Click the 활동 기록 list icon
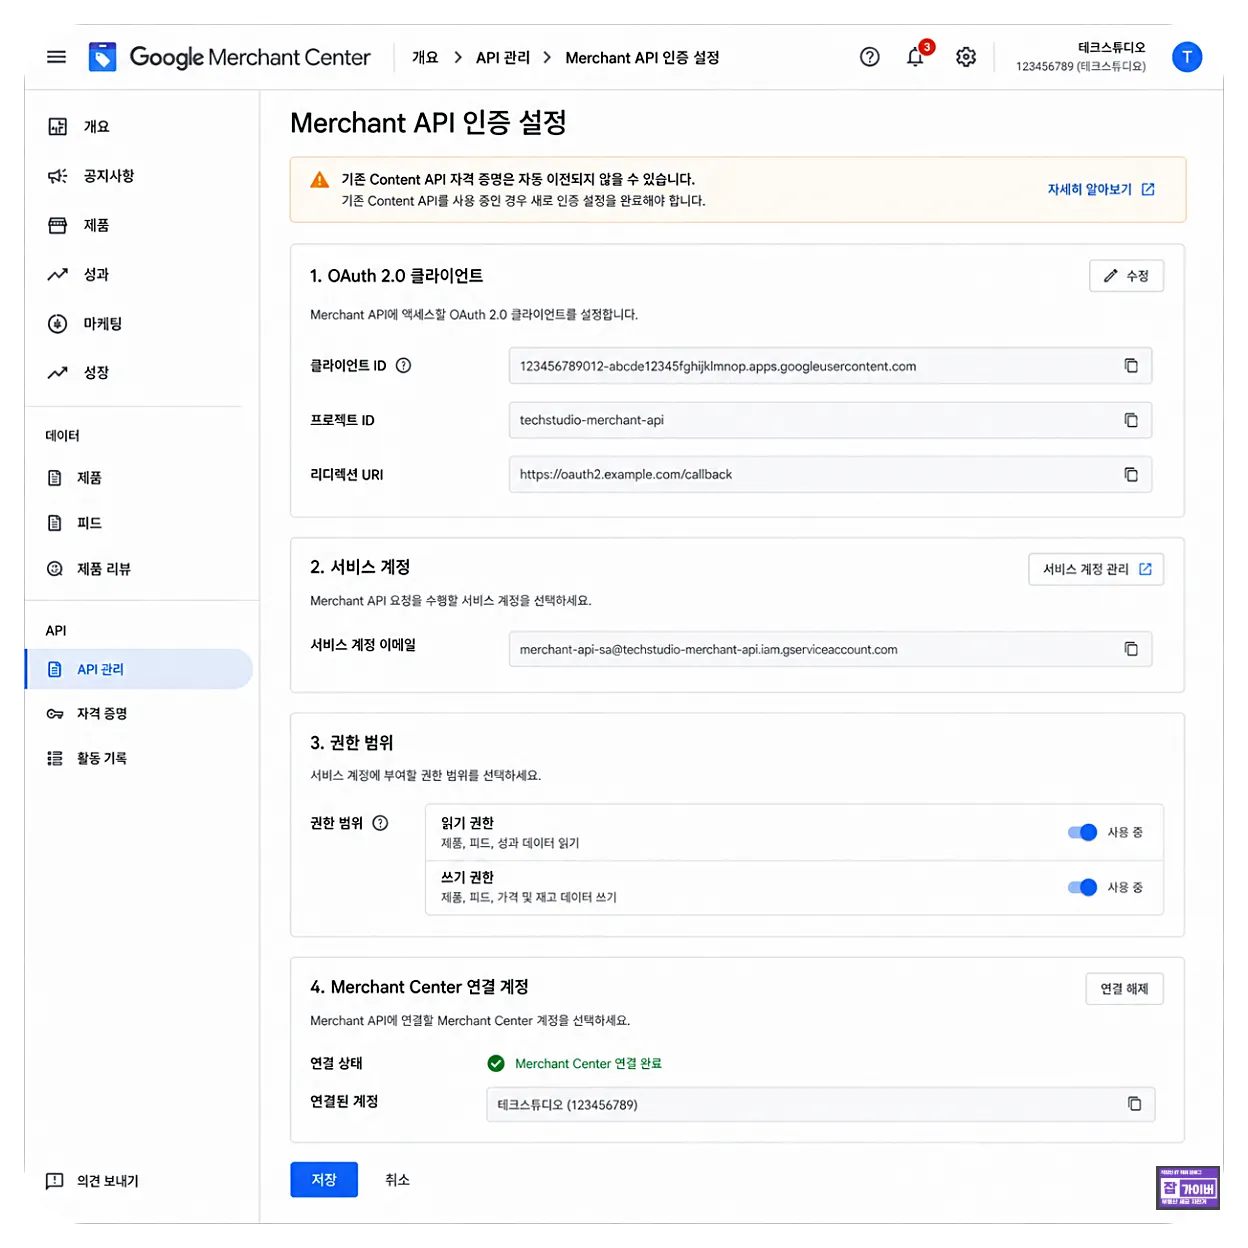This screenshot has width=1248, height=1248. [x=55, y=758]
